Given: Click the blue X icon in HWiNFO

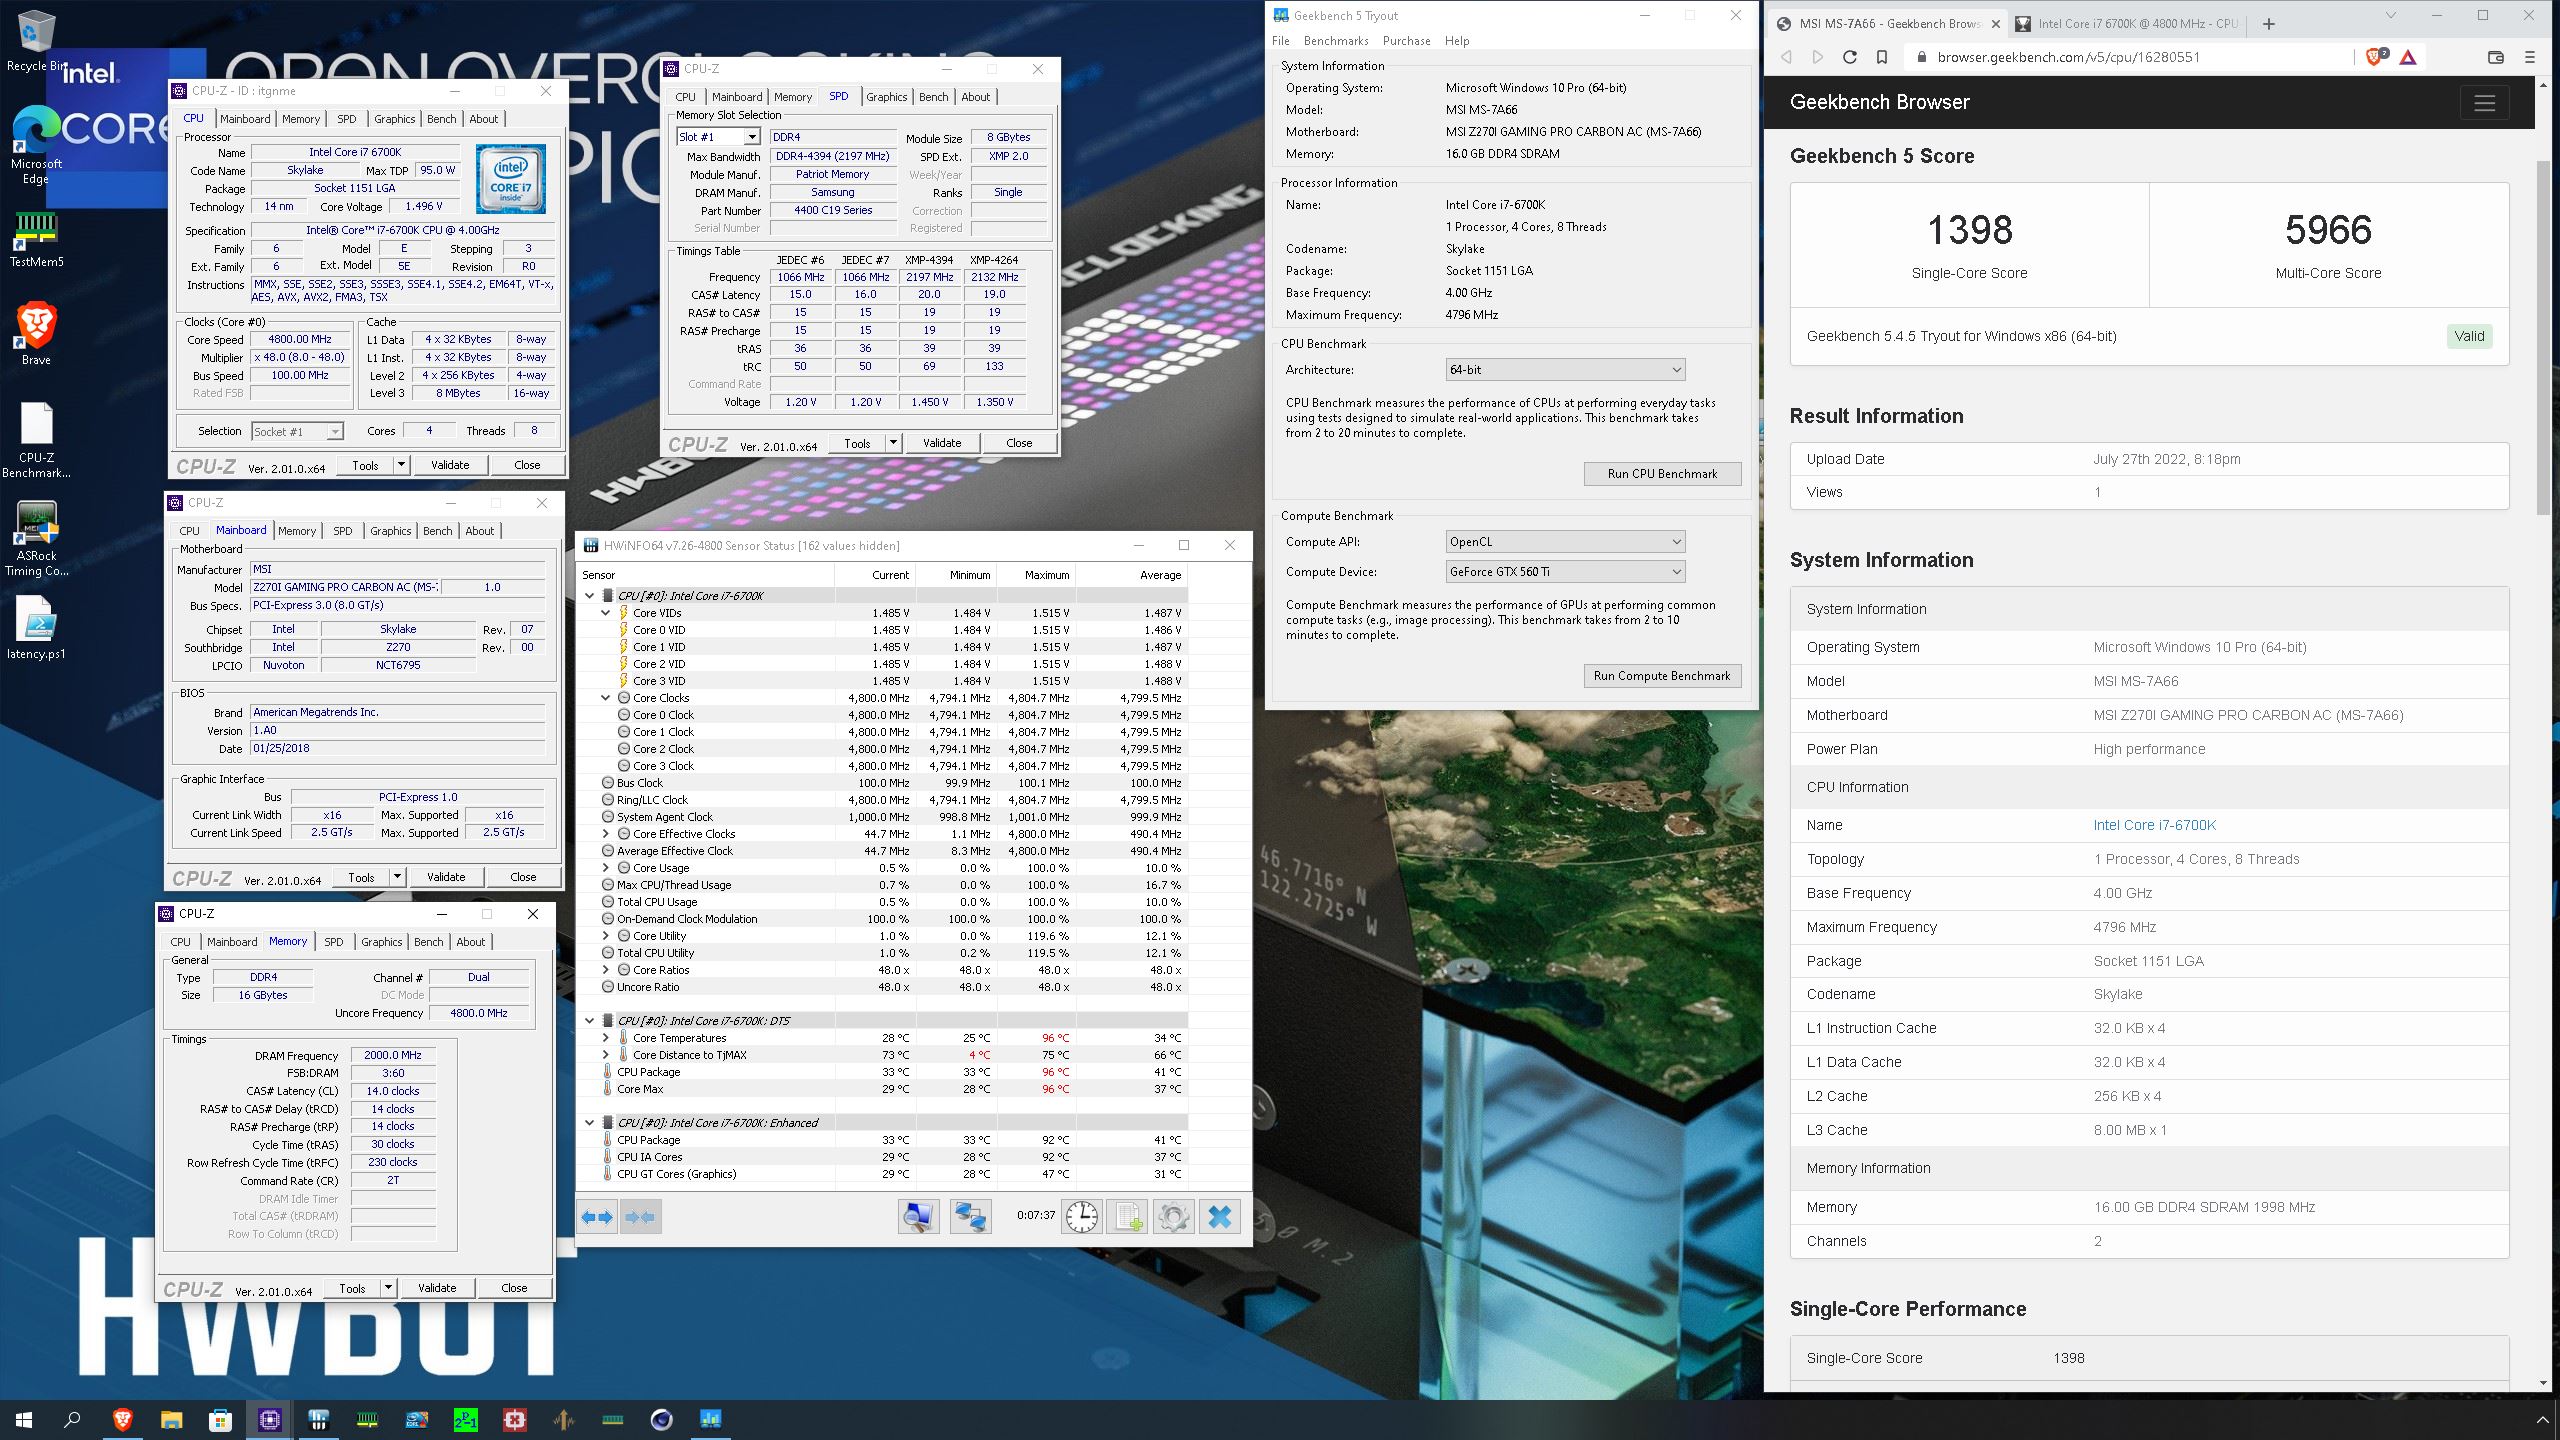Looking at the screenshot, I should click(x=1220, y=1217).
